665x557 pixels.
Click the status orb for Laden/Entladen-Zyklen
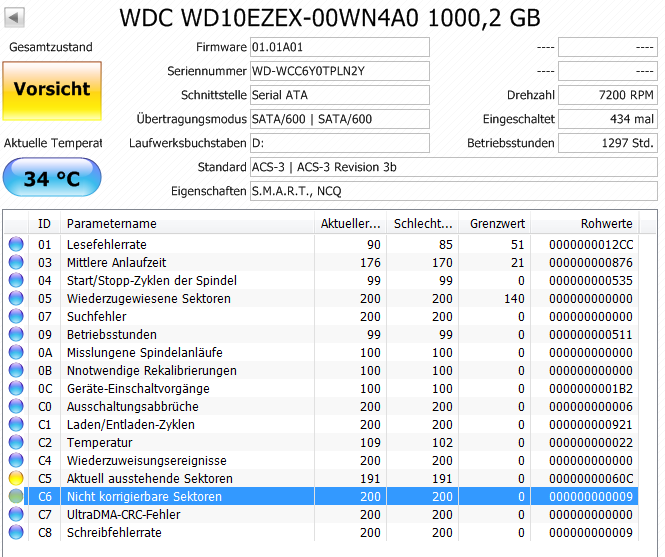click(16, 424)
